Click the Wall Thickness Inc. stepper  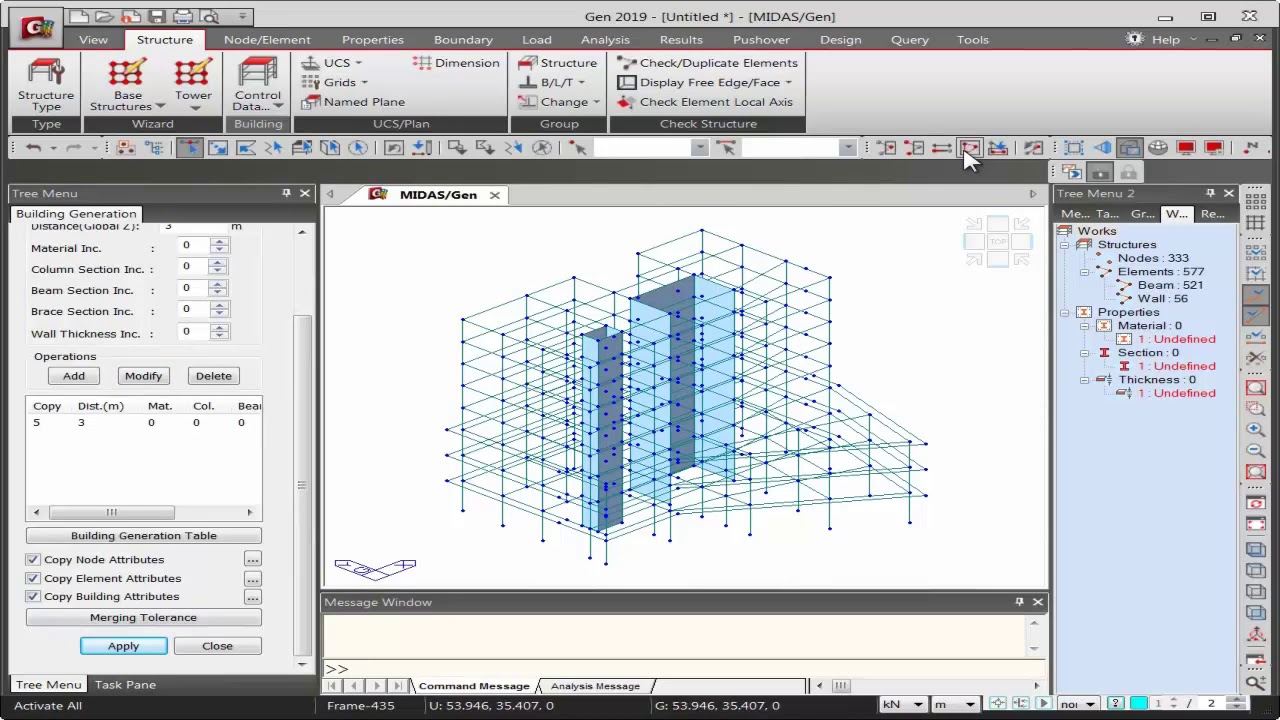click(219, 331)
